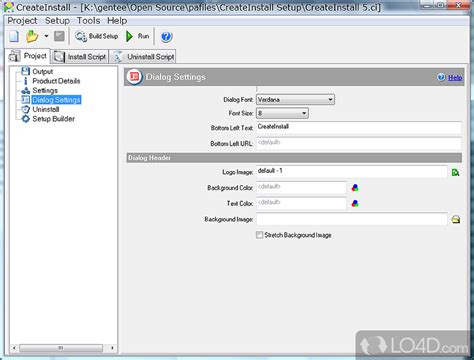
Task: Open the Dialog Font dropdown
Action: [295, 100]
